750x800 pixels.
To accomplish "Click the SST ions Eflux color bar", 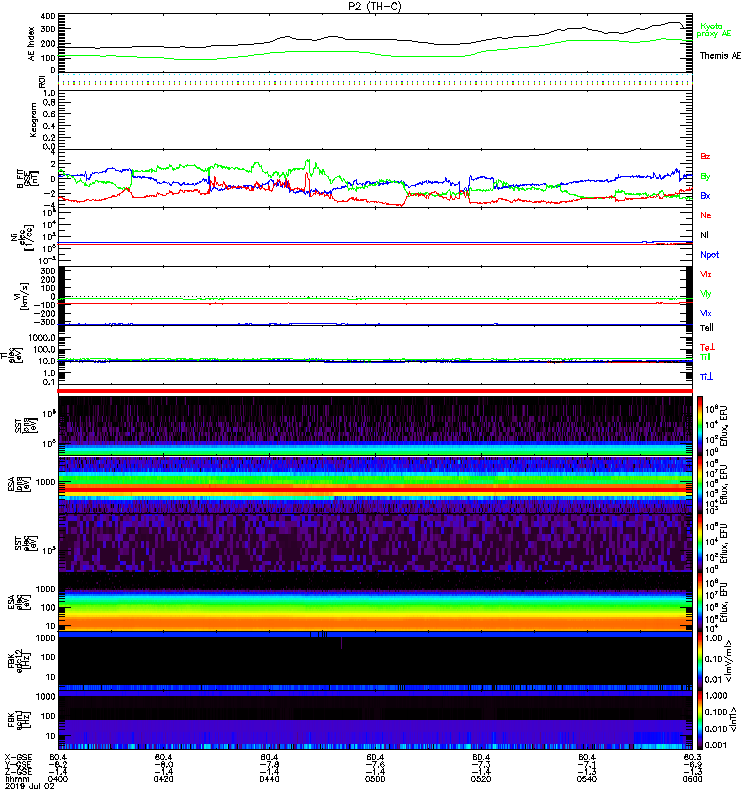I will click(700, 426).
